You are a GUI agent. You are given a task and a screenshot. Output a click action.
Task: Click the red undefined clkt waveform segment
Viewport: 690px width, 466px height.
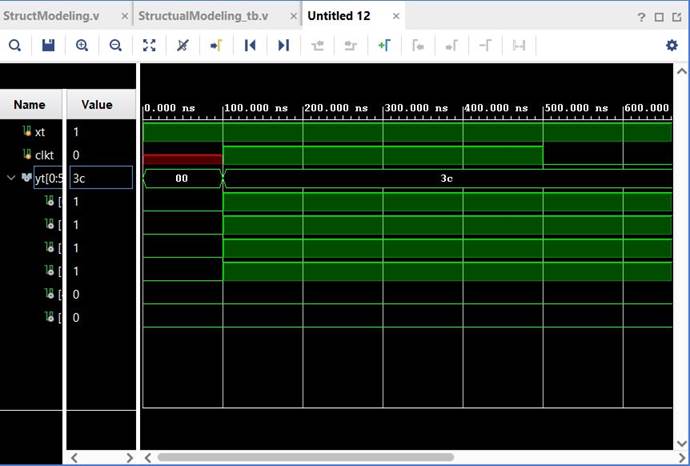(183, 159)
